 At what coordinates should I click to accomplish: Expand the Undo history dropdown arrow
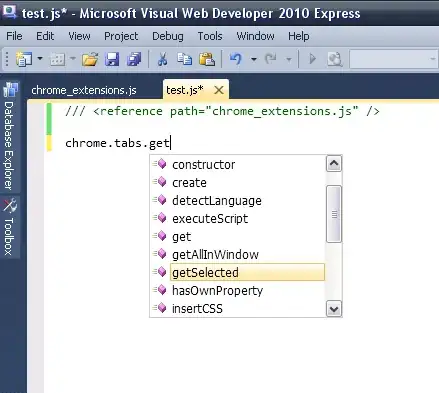point(254,59)
